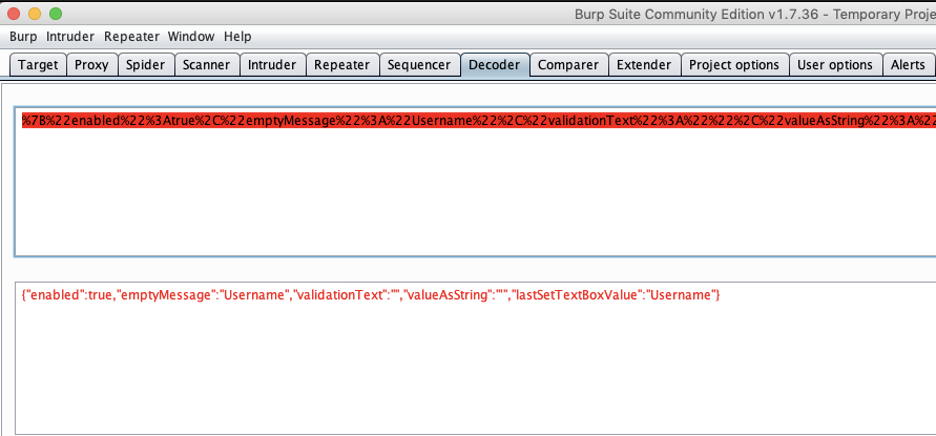Select the Intruder tool tab
The height and width of the screenshot is (436, 936).
272,65
